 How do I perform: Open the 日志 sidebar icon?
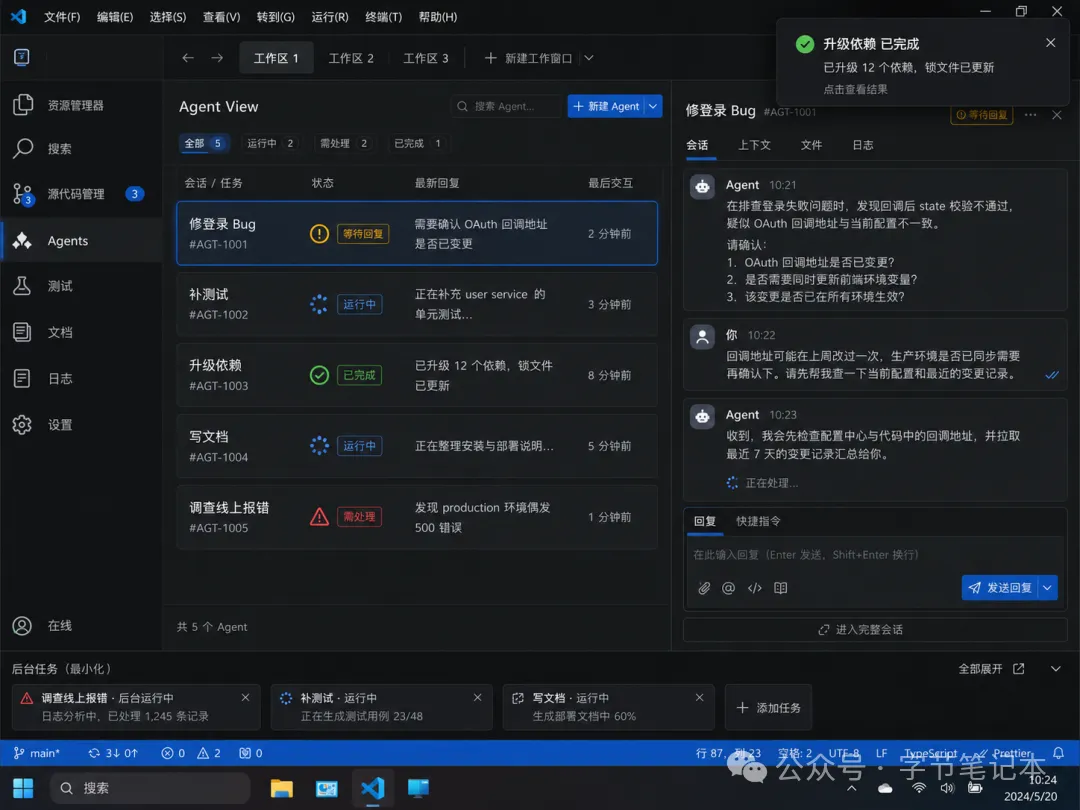(23, 378)
